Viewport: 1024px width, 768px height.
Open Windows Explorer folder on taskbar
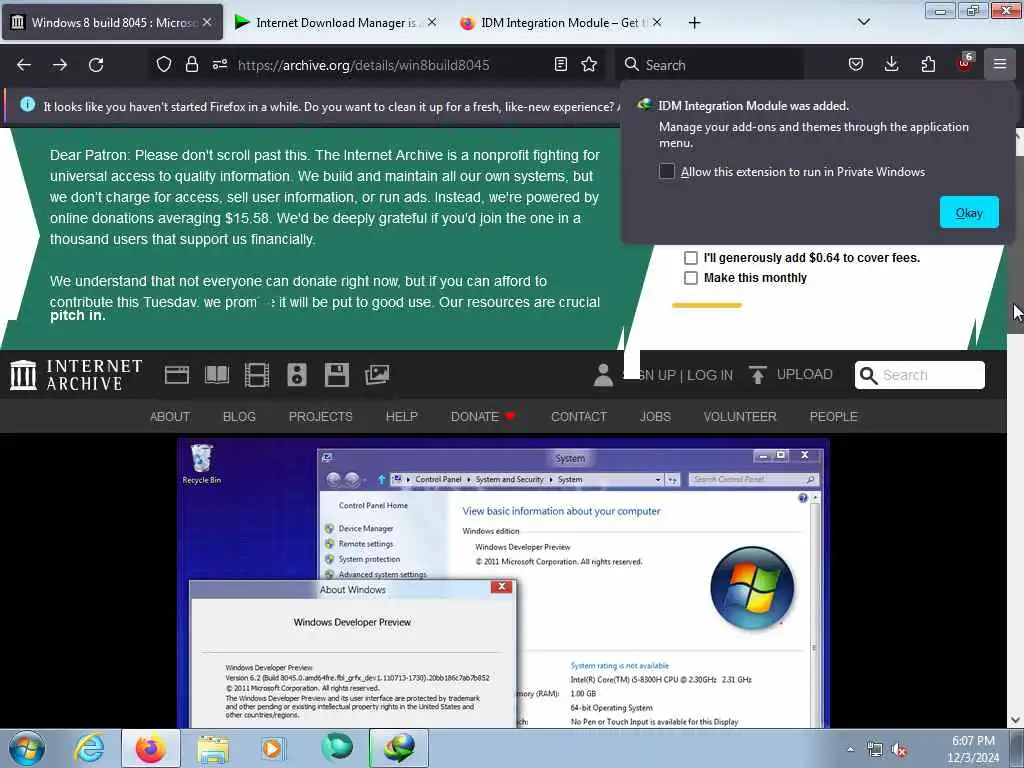[213, 748]
